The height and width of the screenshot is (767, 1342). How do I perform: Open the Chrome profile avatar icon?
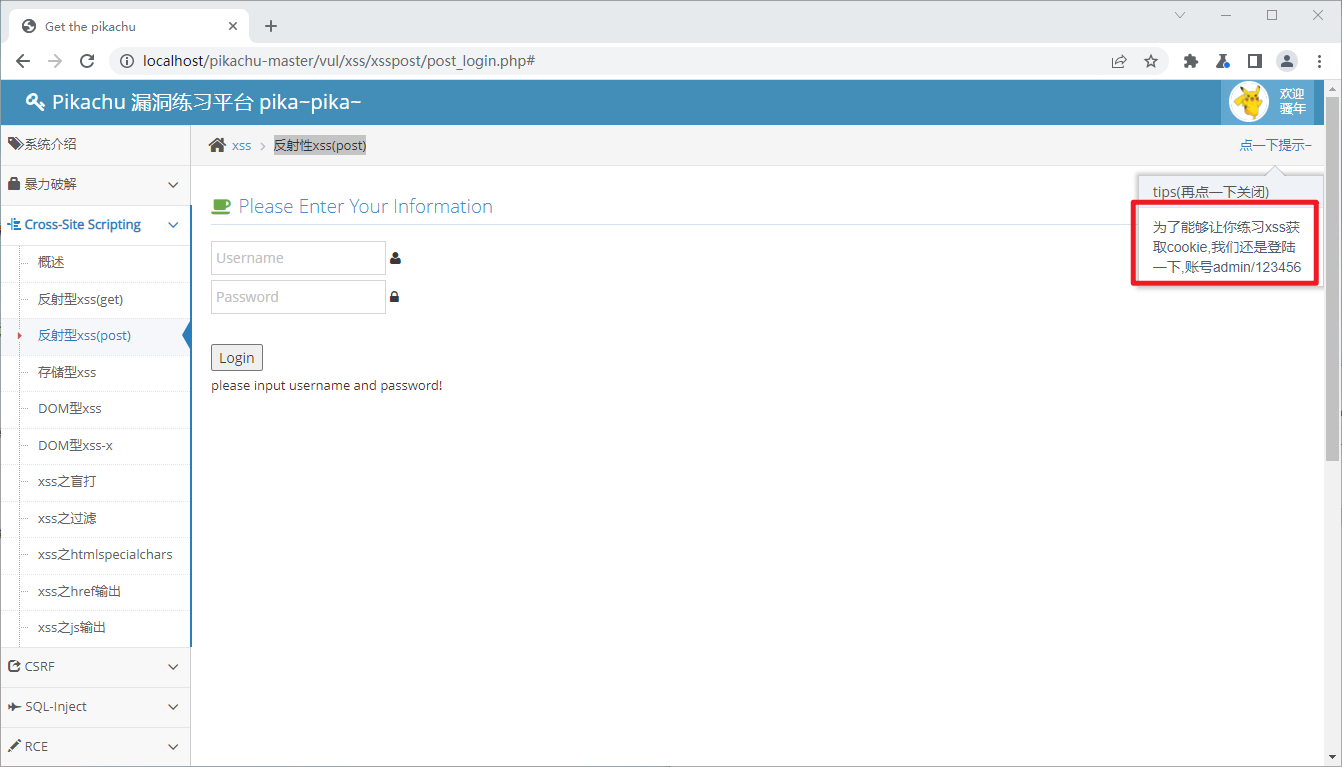1286,61
